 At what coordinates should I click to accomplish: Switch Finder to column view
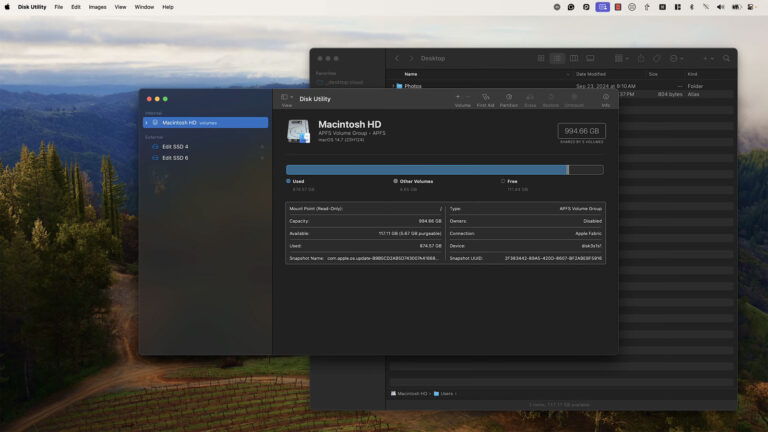pyautogui.click(x=574, y=58)
